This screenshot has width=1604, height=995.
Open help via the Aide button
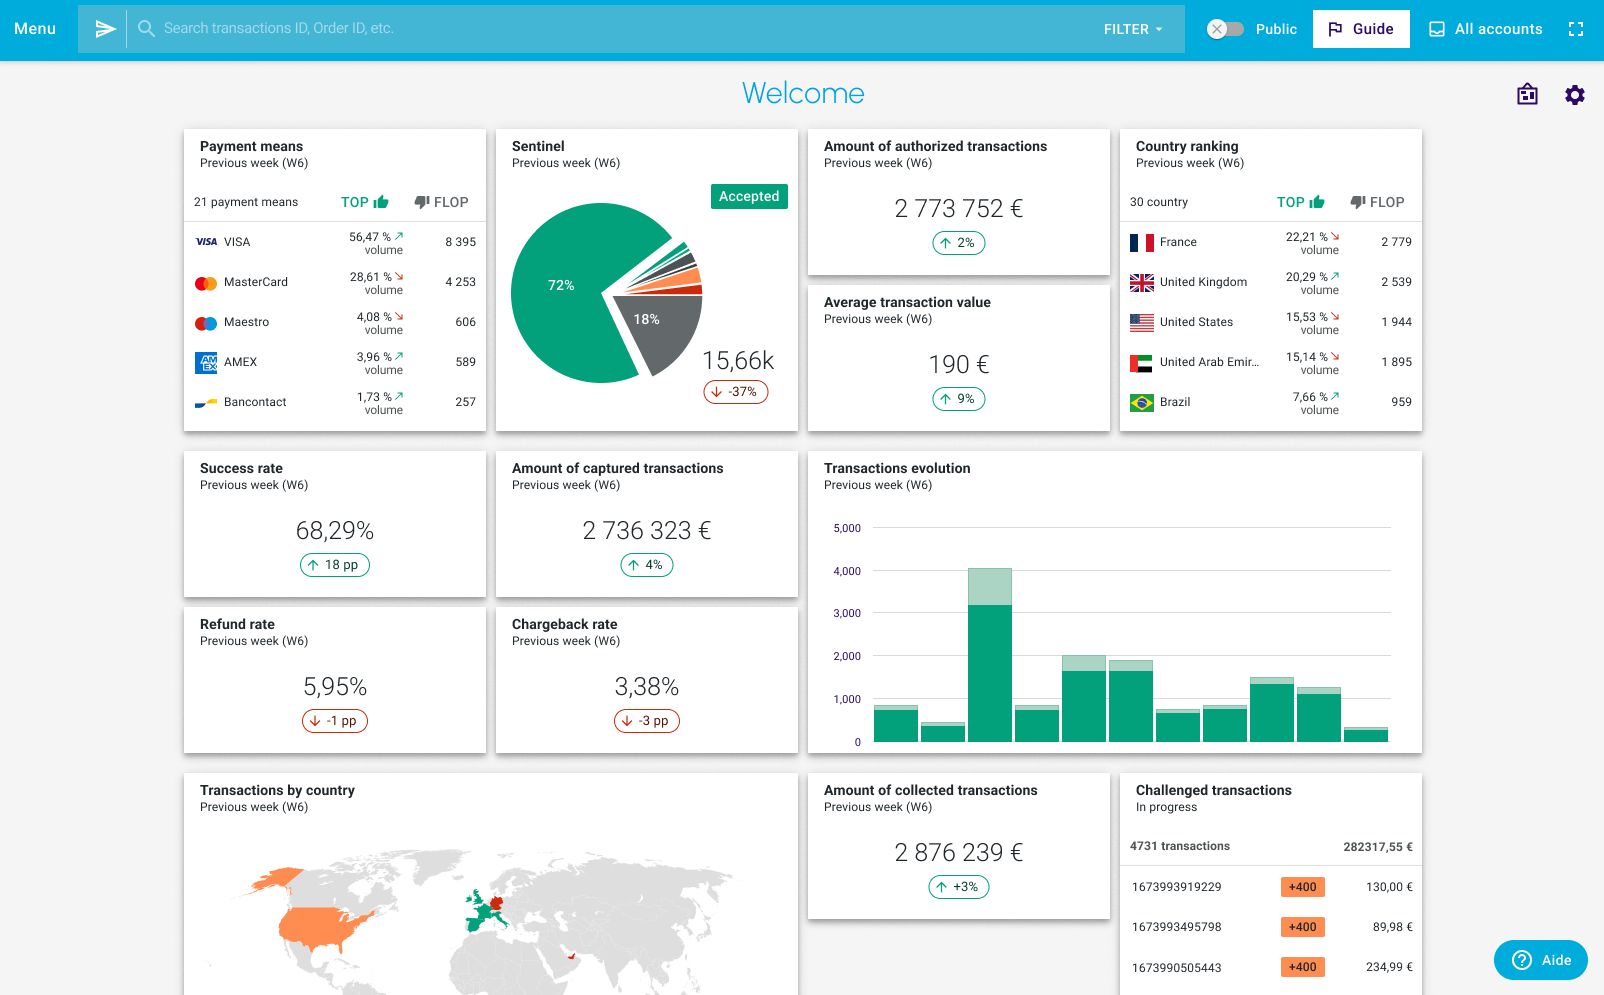[x=1540, y=960]
